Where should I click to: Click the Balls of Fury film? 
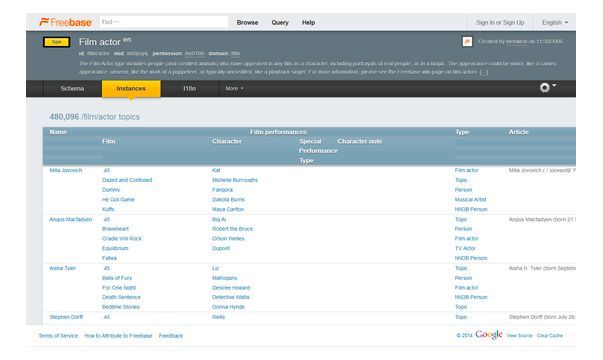[x=117, y=278]
